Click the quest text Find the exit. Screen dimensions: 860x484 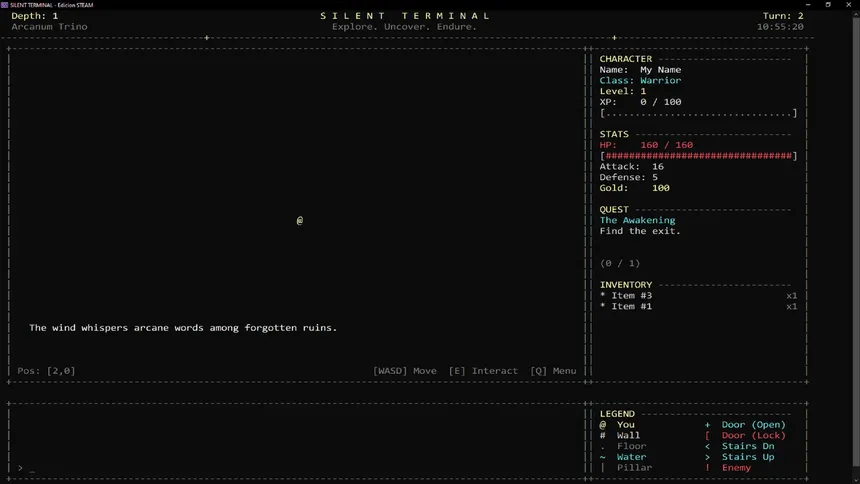[640, 231]
